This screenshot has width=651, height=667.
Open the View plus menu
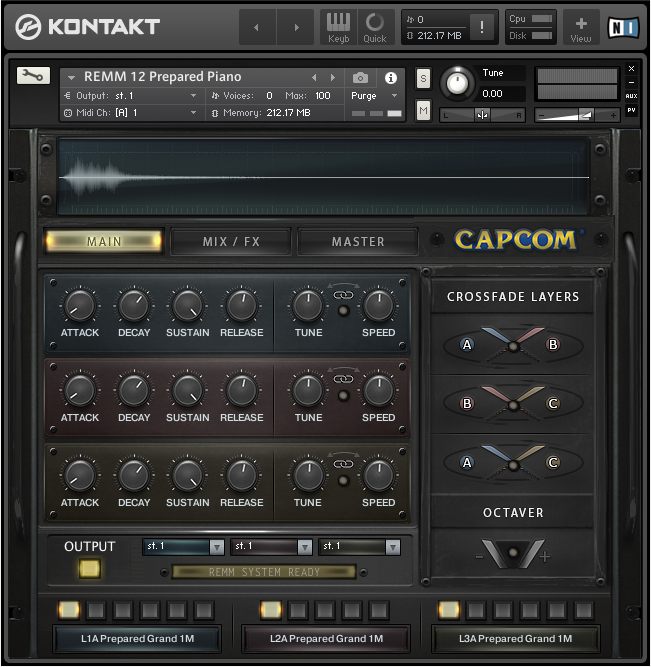(x=581, y=27)
